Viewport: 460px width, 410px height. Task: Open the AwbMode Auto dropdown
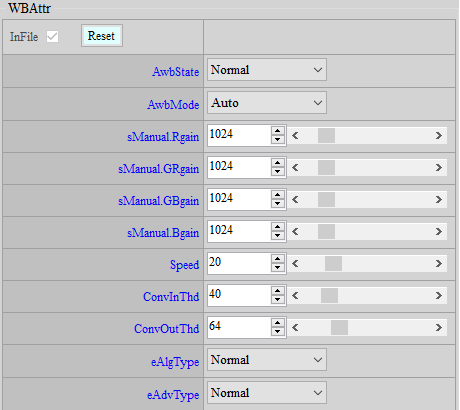(x=267, y=103)
